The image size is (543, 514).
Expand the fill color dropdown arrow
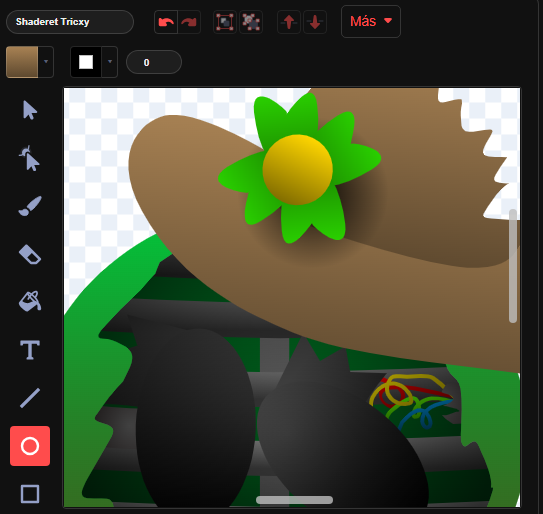click(x=46, y=62)
